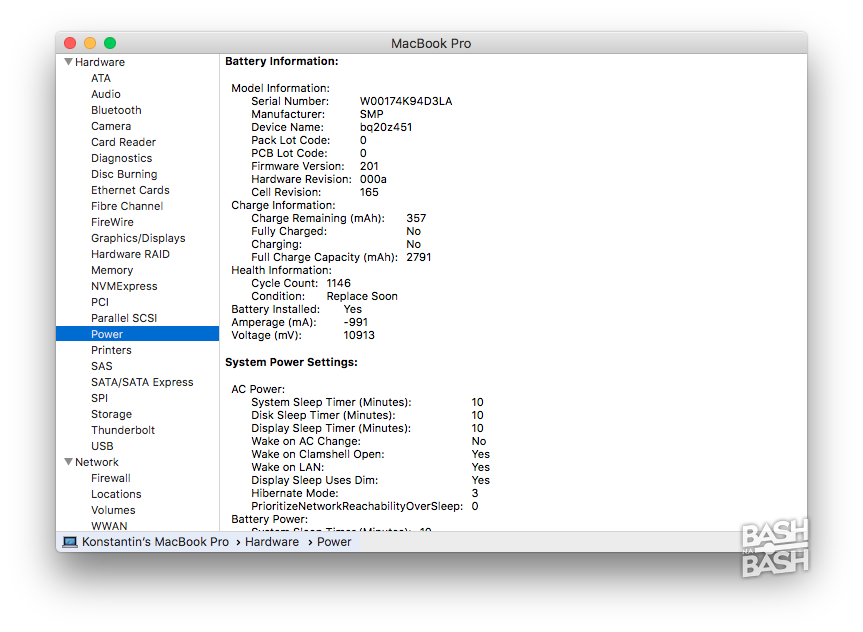Open the PCI section
This screenshot has width=863, height=632.
100,302
